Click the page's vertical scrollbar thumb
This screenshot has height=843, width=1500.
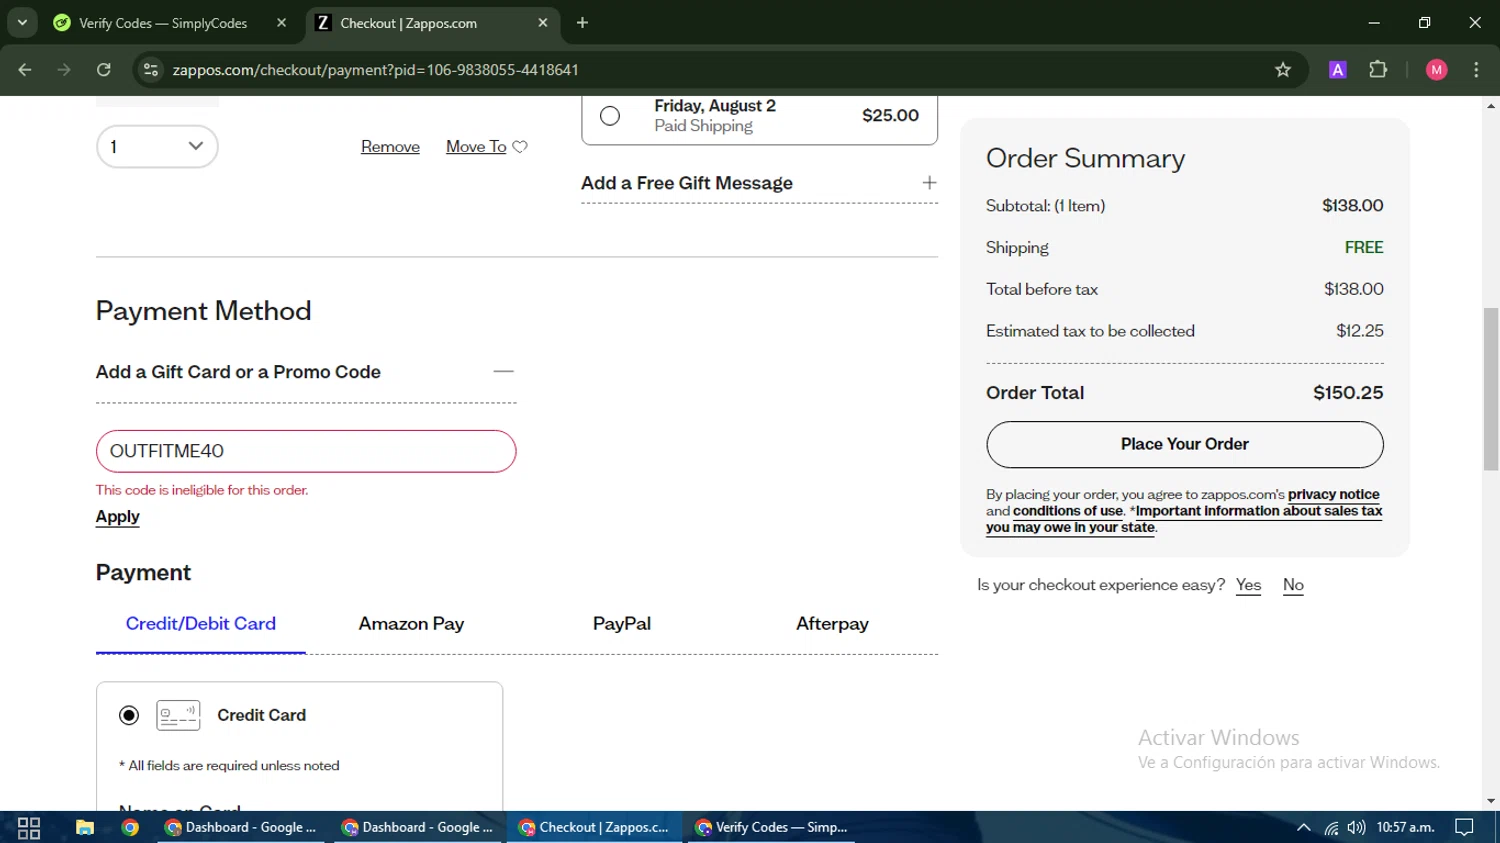pos(1491,388)
